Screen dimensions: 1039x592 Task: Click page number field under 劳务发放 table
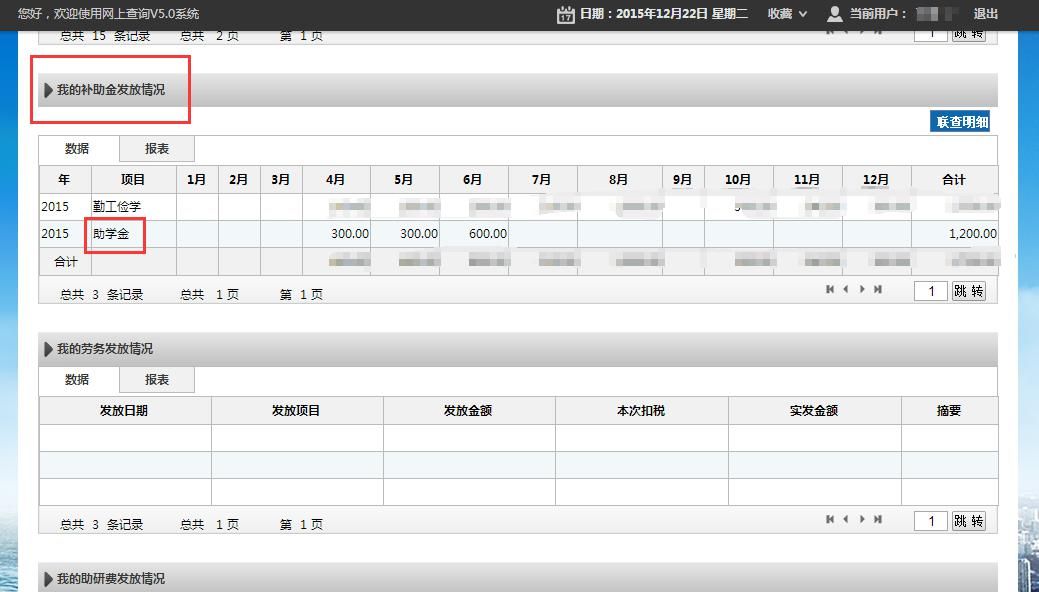pyautogui.click(x=930, y=521)
